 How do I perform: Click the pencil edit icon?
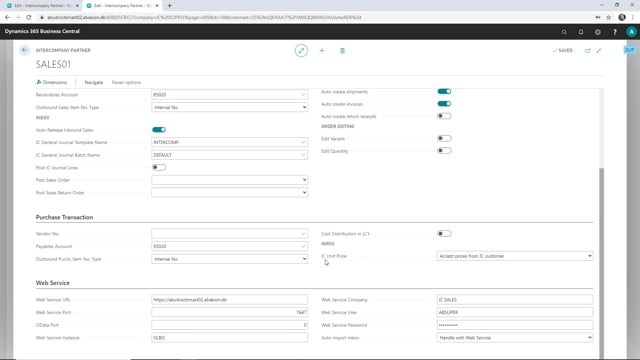(x=301, y=51)
